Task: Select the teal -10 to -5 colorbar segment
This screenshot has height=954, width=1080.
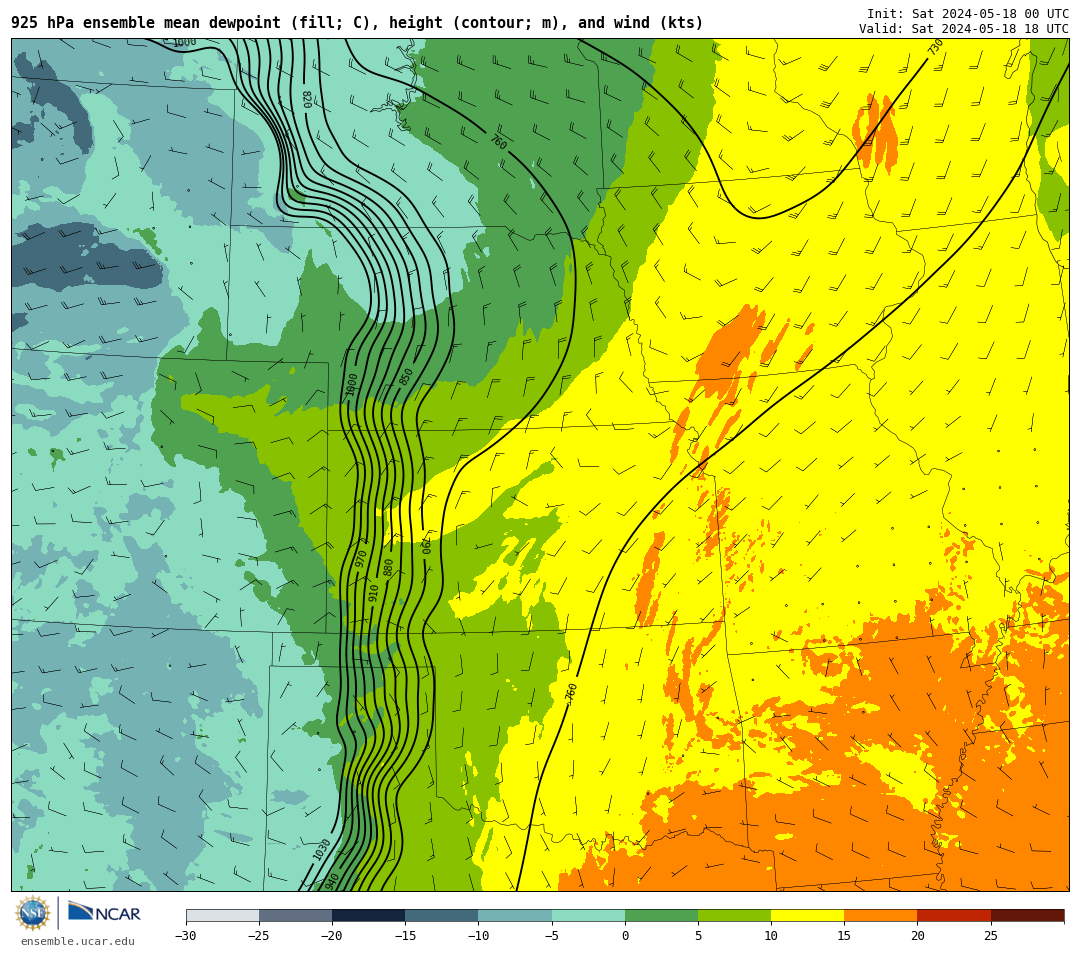Action: tap(515, 915)
